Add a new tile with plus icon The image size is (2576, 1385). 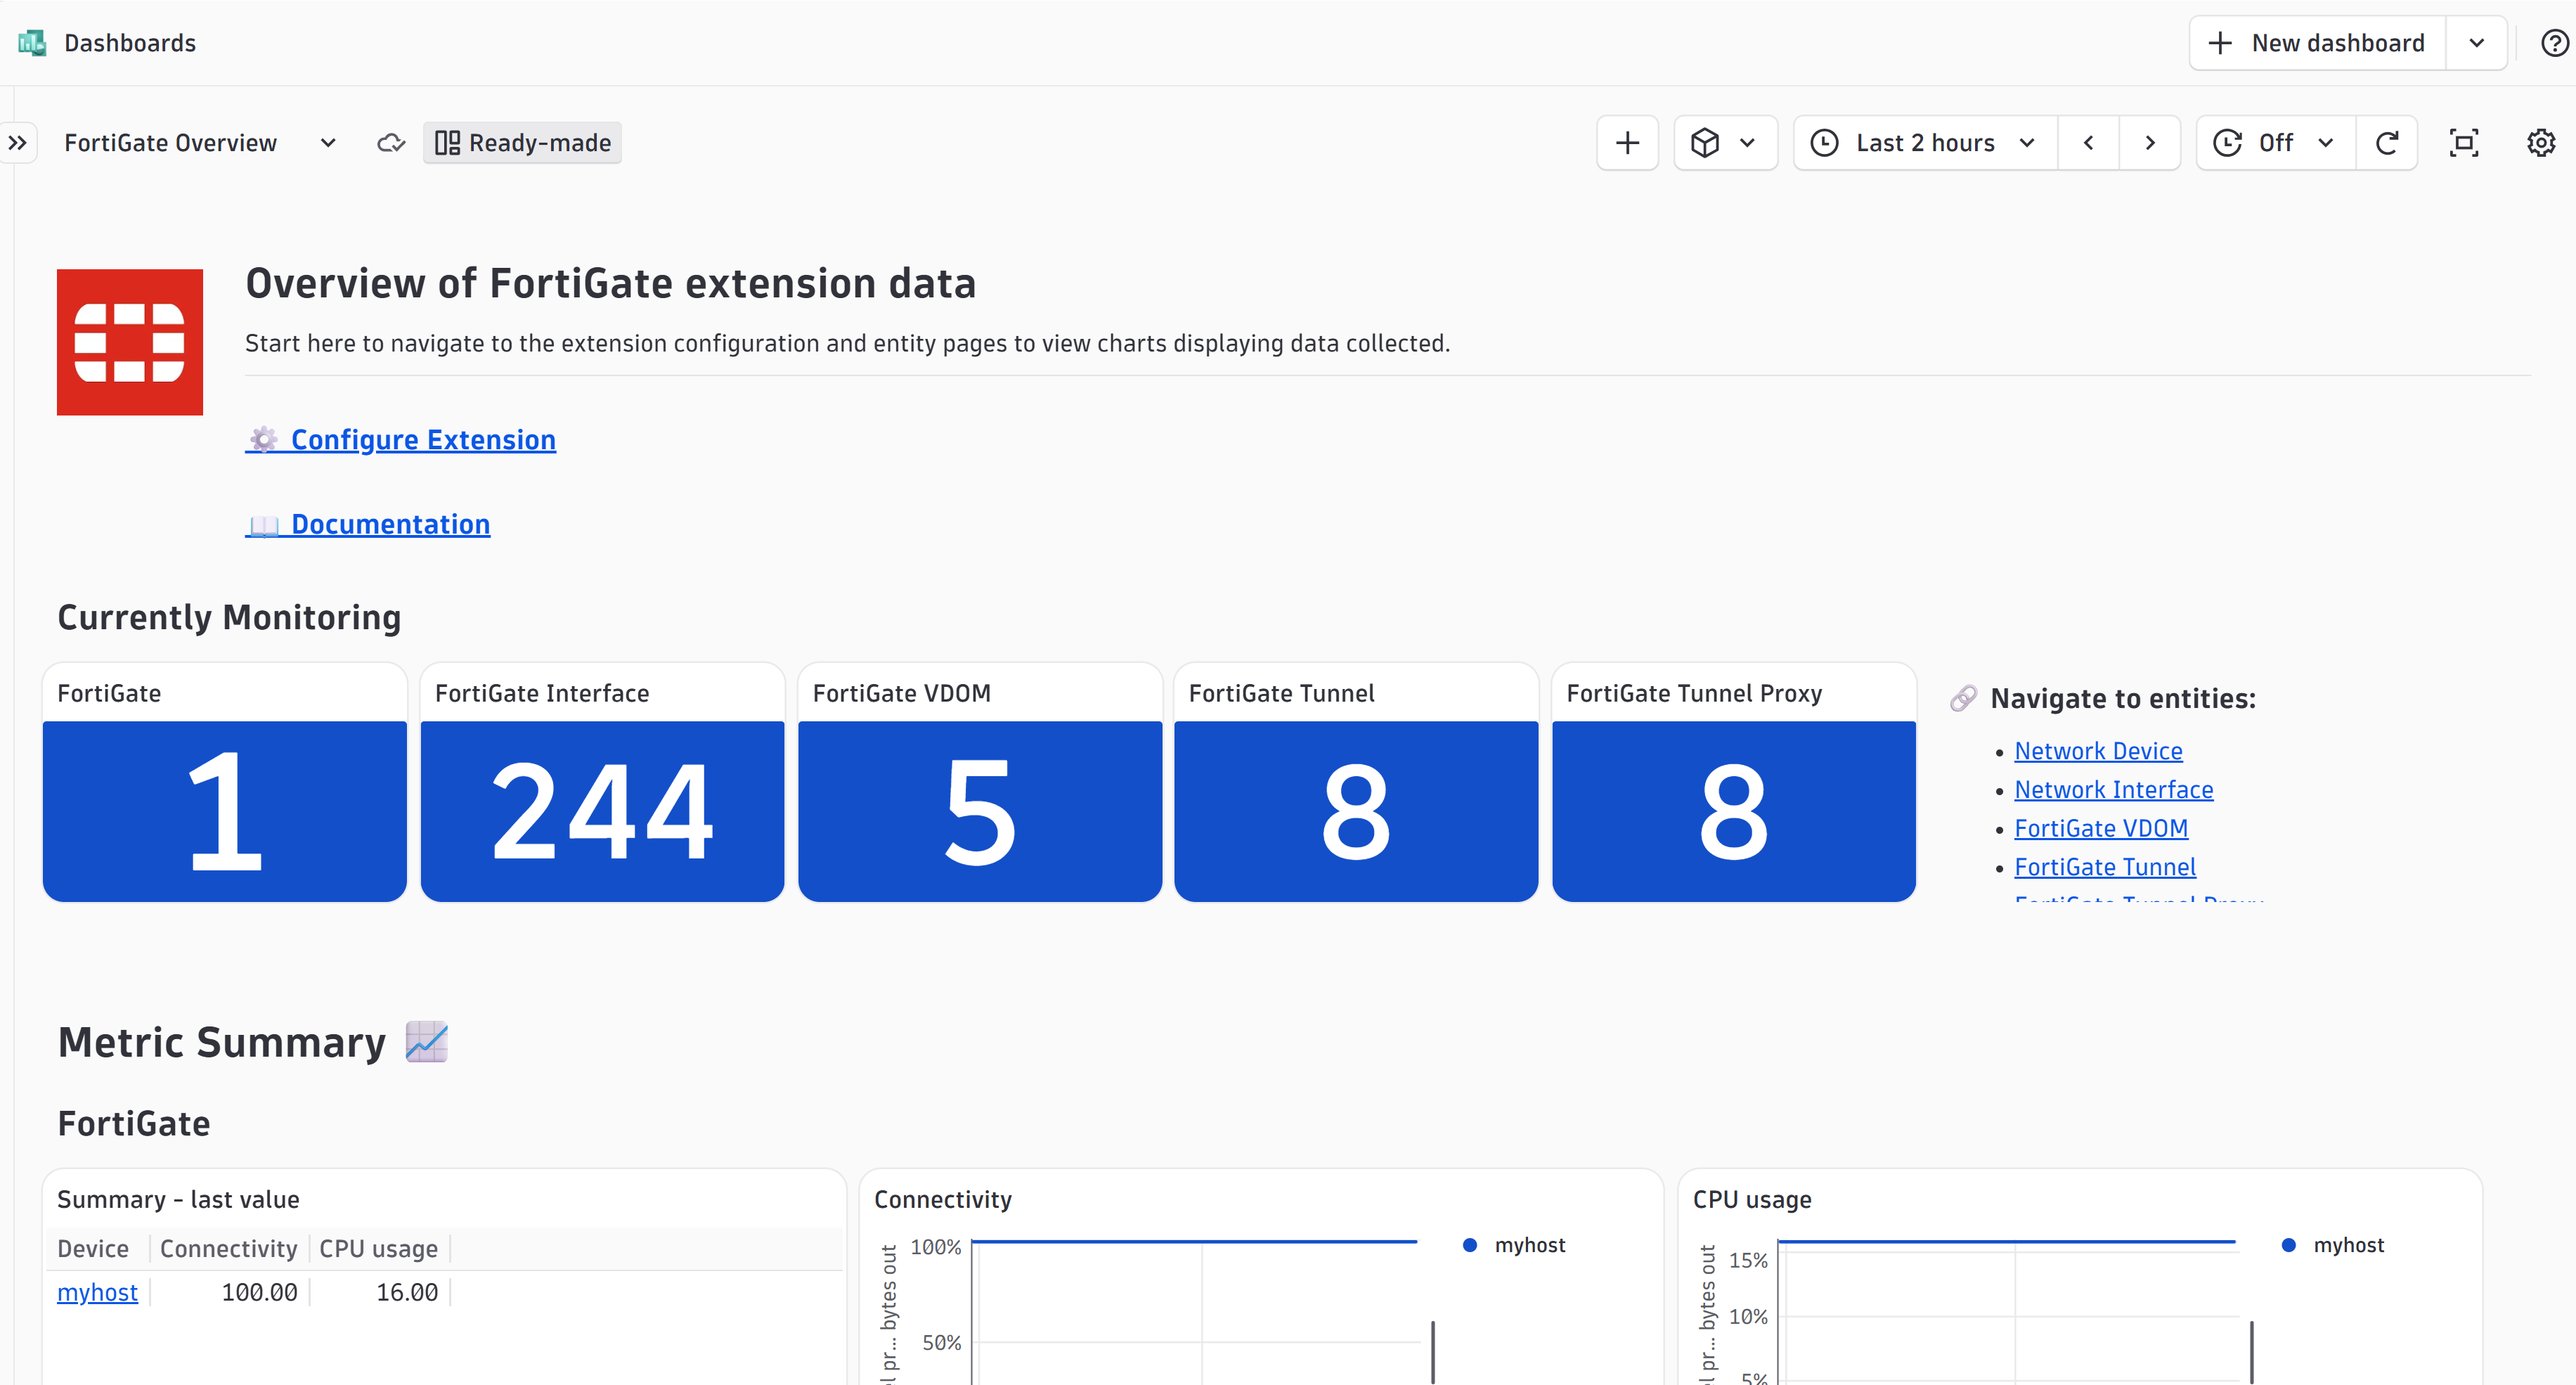[x=1627, y=143]
